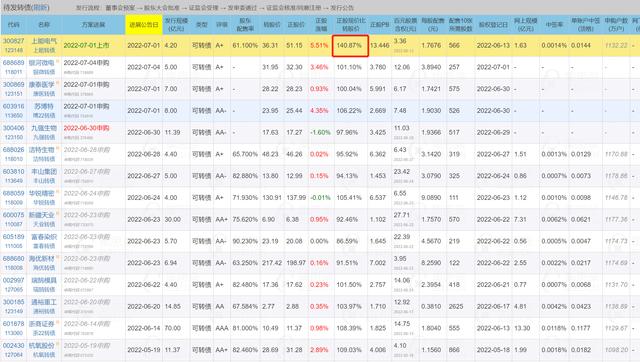Open the 九强生物 stock link
The width and height of the screenshot is (640, 362).
(44, 128)
